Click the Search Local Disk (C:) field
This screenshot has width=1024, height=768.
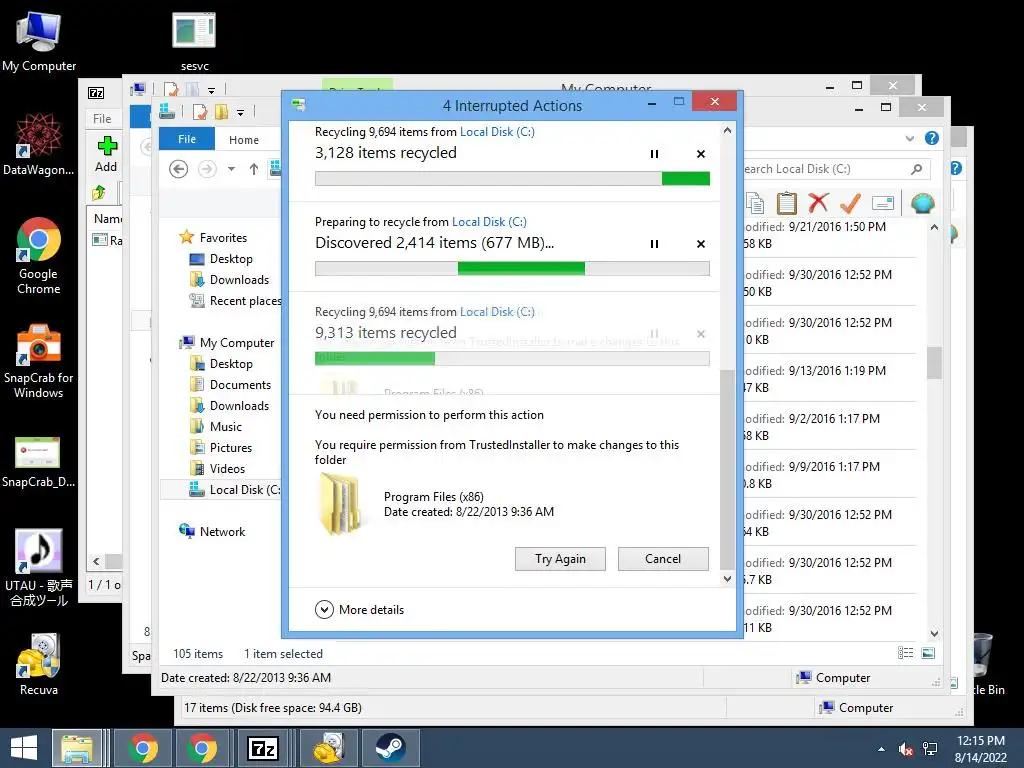[836, 169]
